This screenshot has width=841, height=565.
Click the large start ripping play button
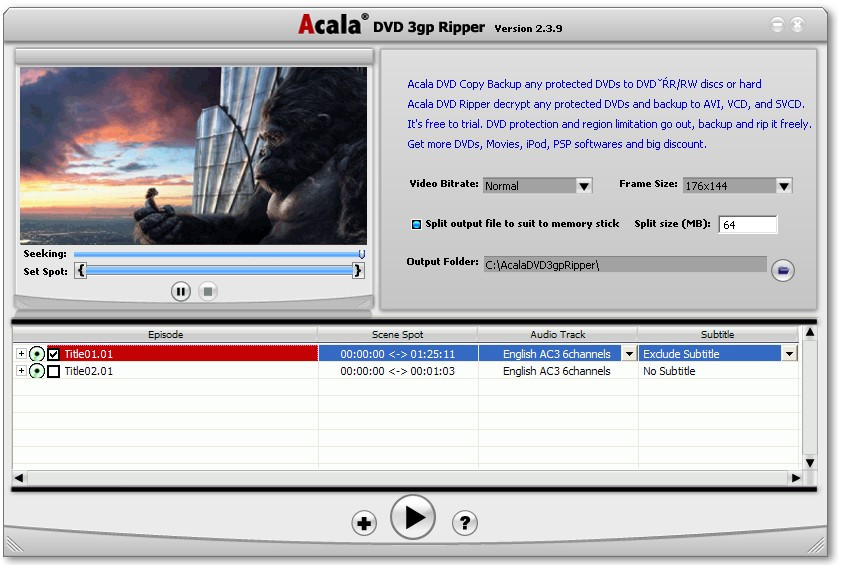point(412,517)
